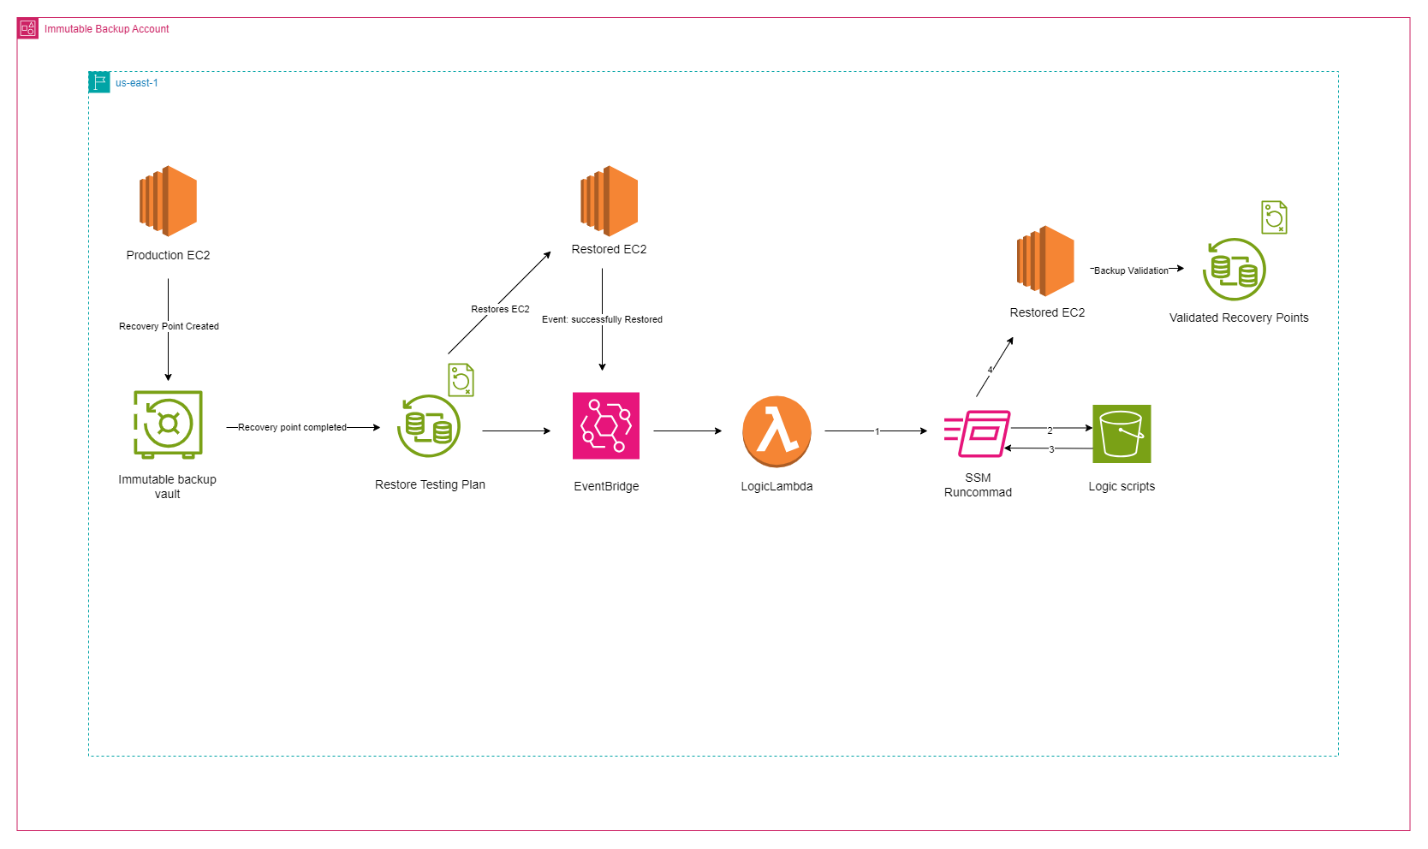The height and width of the screenshot is (849, 1428).
Task: Select the SSM Runcommad icon
Action: tap(978, 434)
